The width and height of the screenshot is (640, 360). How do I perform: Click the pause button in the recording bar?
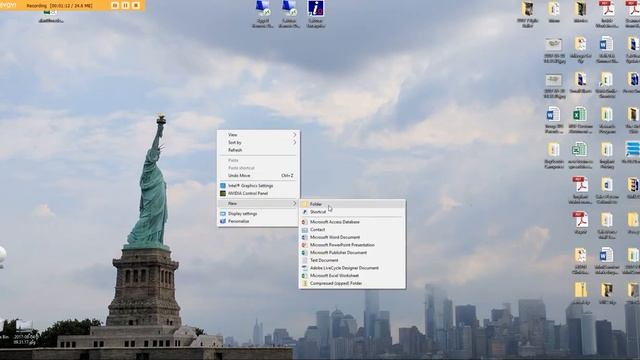pyautogui.click(x=125, y=5)
